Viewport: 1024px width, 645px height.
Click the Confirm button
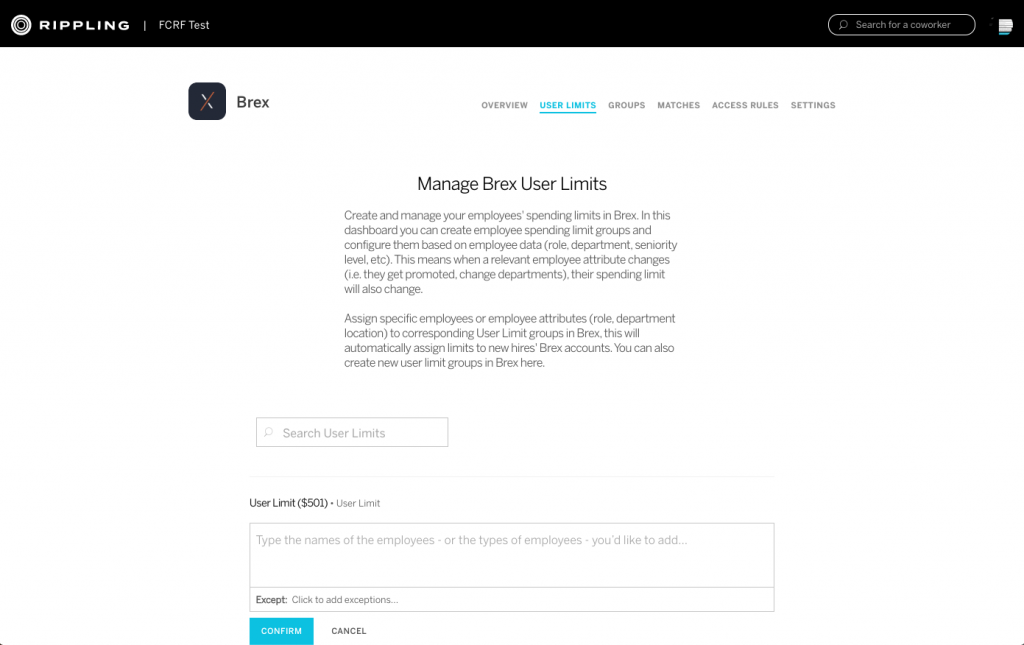click(x=281, y=631)
